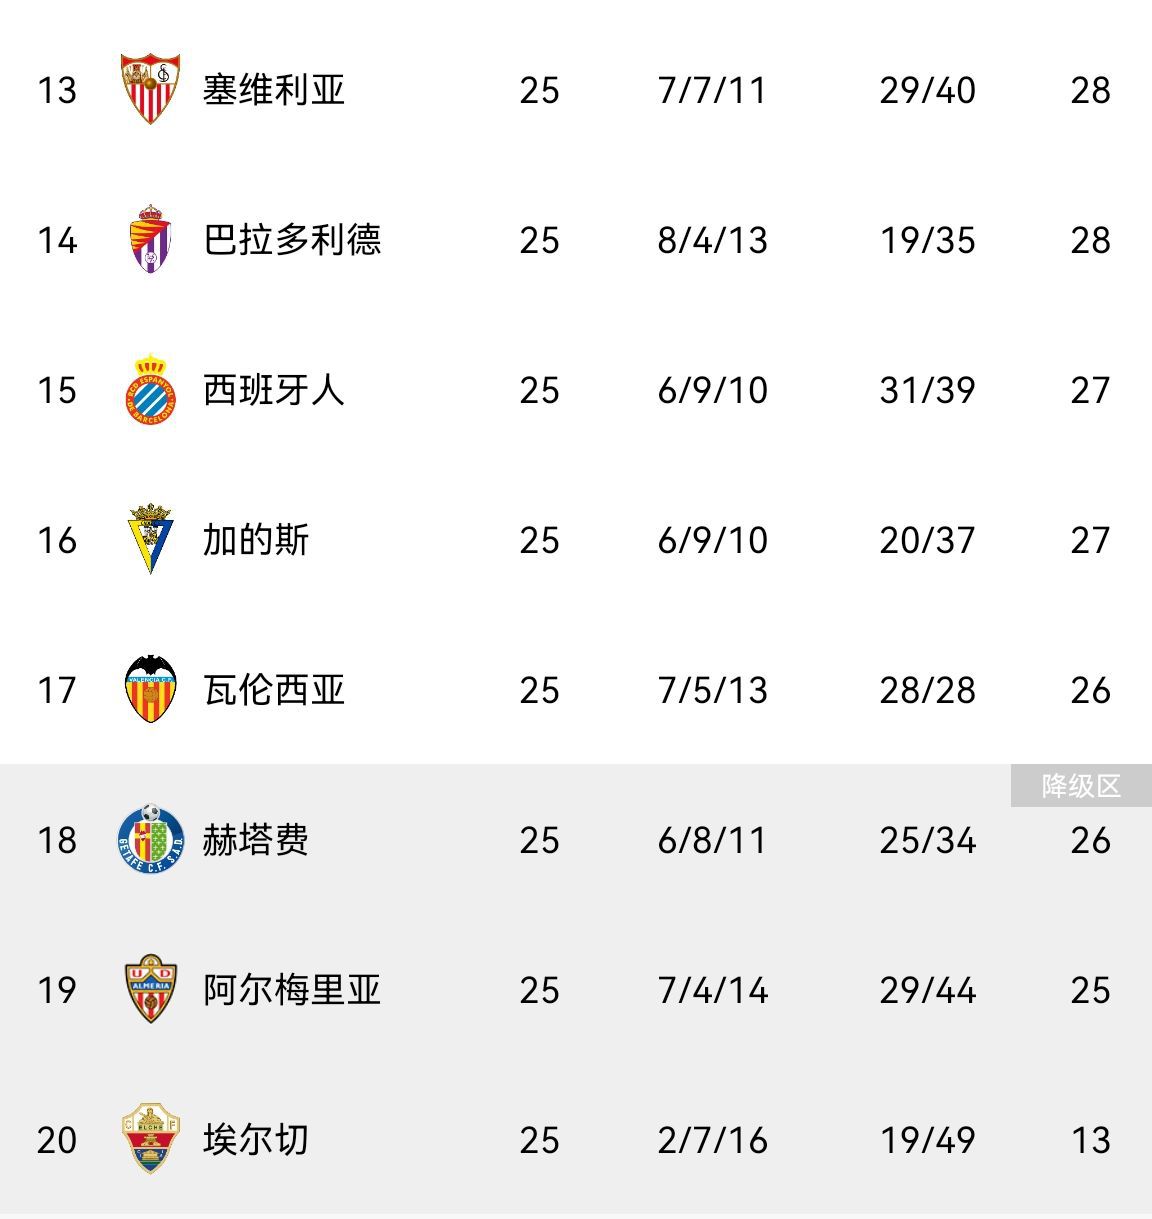Viewport: 1152px width, 1219px height.
Task: Open team 塞维利亚 from the standings
Action: pos(273,90)
